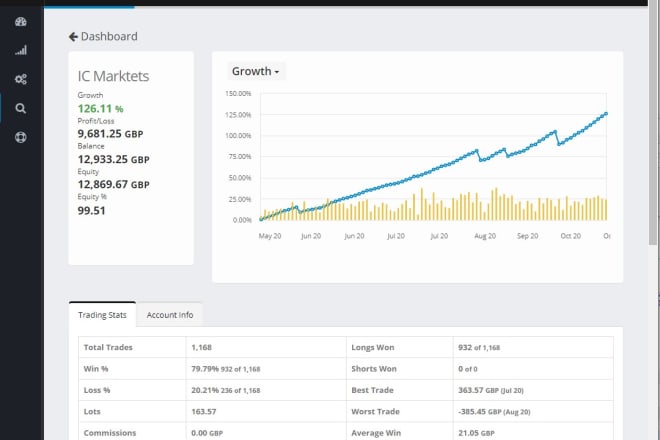This screenshot has height=440, width=660.
Task: Click the 12,933.25 GBP balance value
Action: click(114, 160)
